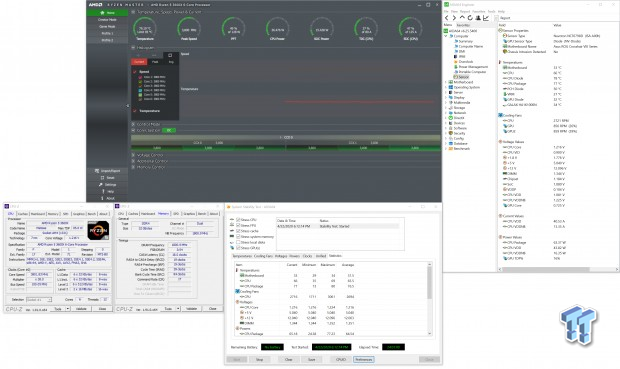The height and width of the screenshot is (369, 620).
Task: Toggle the Stress FPU checkbox
Action: tap(238, 225)
